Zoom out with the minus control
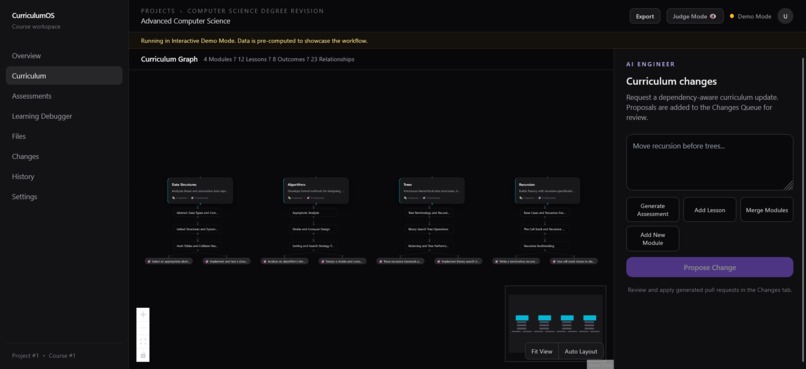Image resolution: width=806 pixels, height=369 pixels. click(x=143, y=328)
